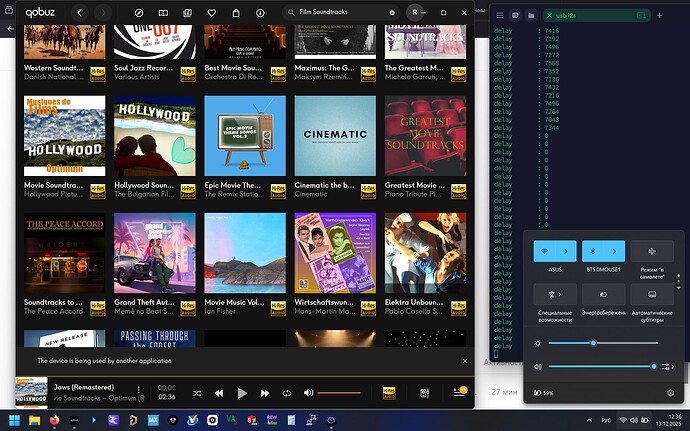This screenshot has height=431, width=690.
Task: Skip to next track
Action: click(264, 393)
